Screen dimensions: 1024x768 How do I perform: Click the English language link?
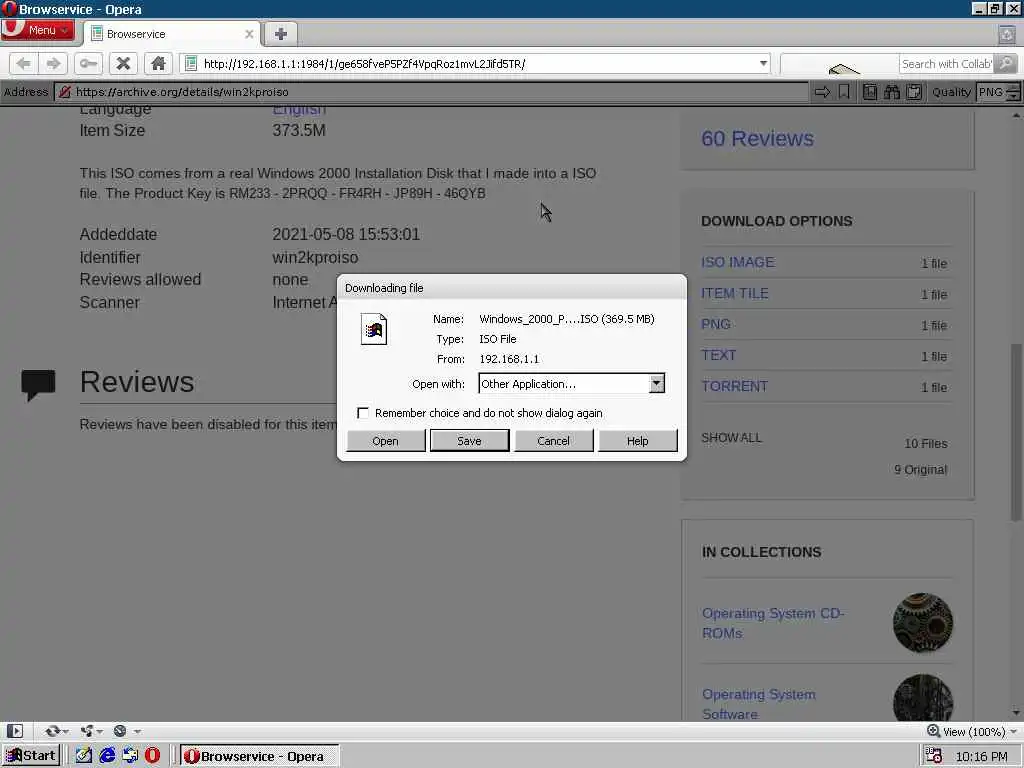tap(298, 109)
